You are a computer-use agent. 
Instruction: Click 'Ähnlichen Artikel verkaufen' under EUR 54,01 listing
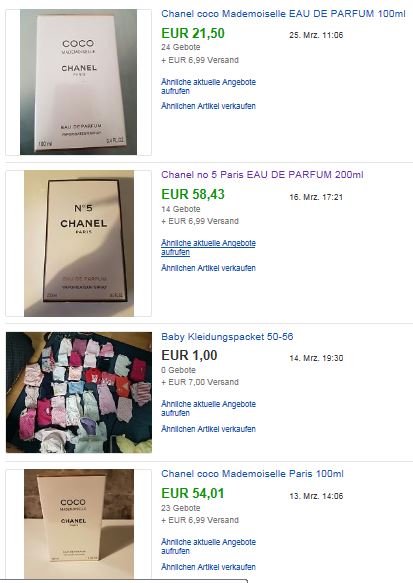[x=208, y=567]
